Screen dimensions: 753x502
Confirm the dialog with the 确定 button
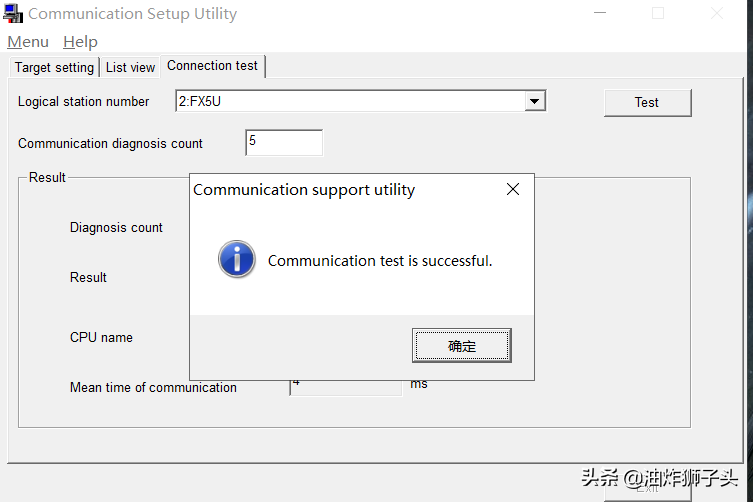point(462,346)
